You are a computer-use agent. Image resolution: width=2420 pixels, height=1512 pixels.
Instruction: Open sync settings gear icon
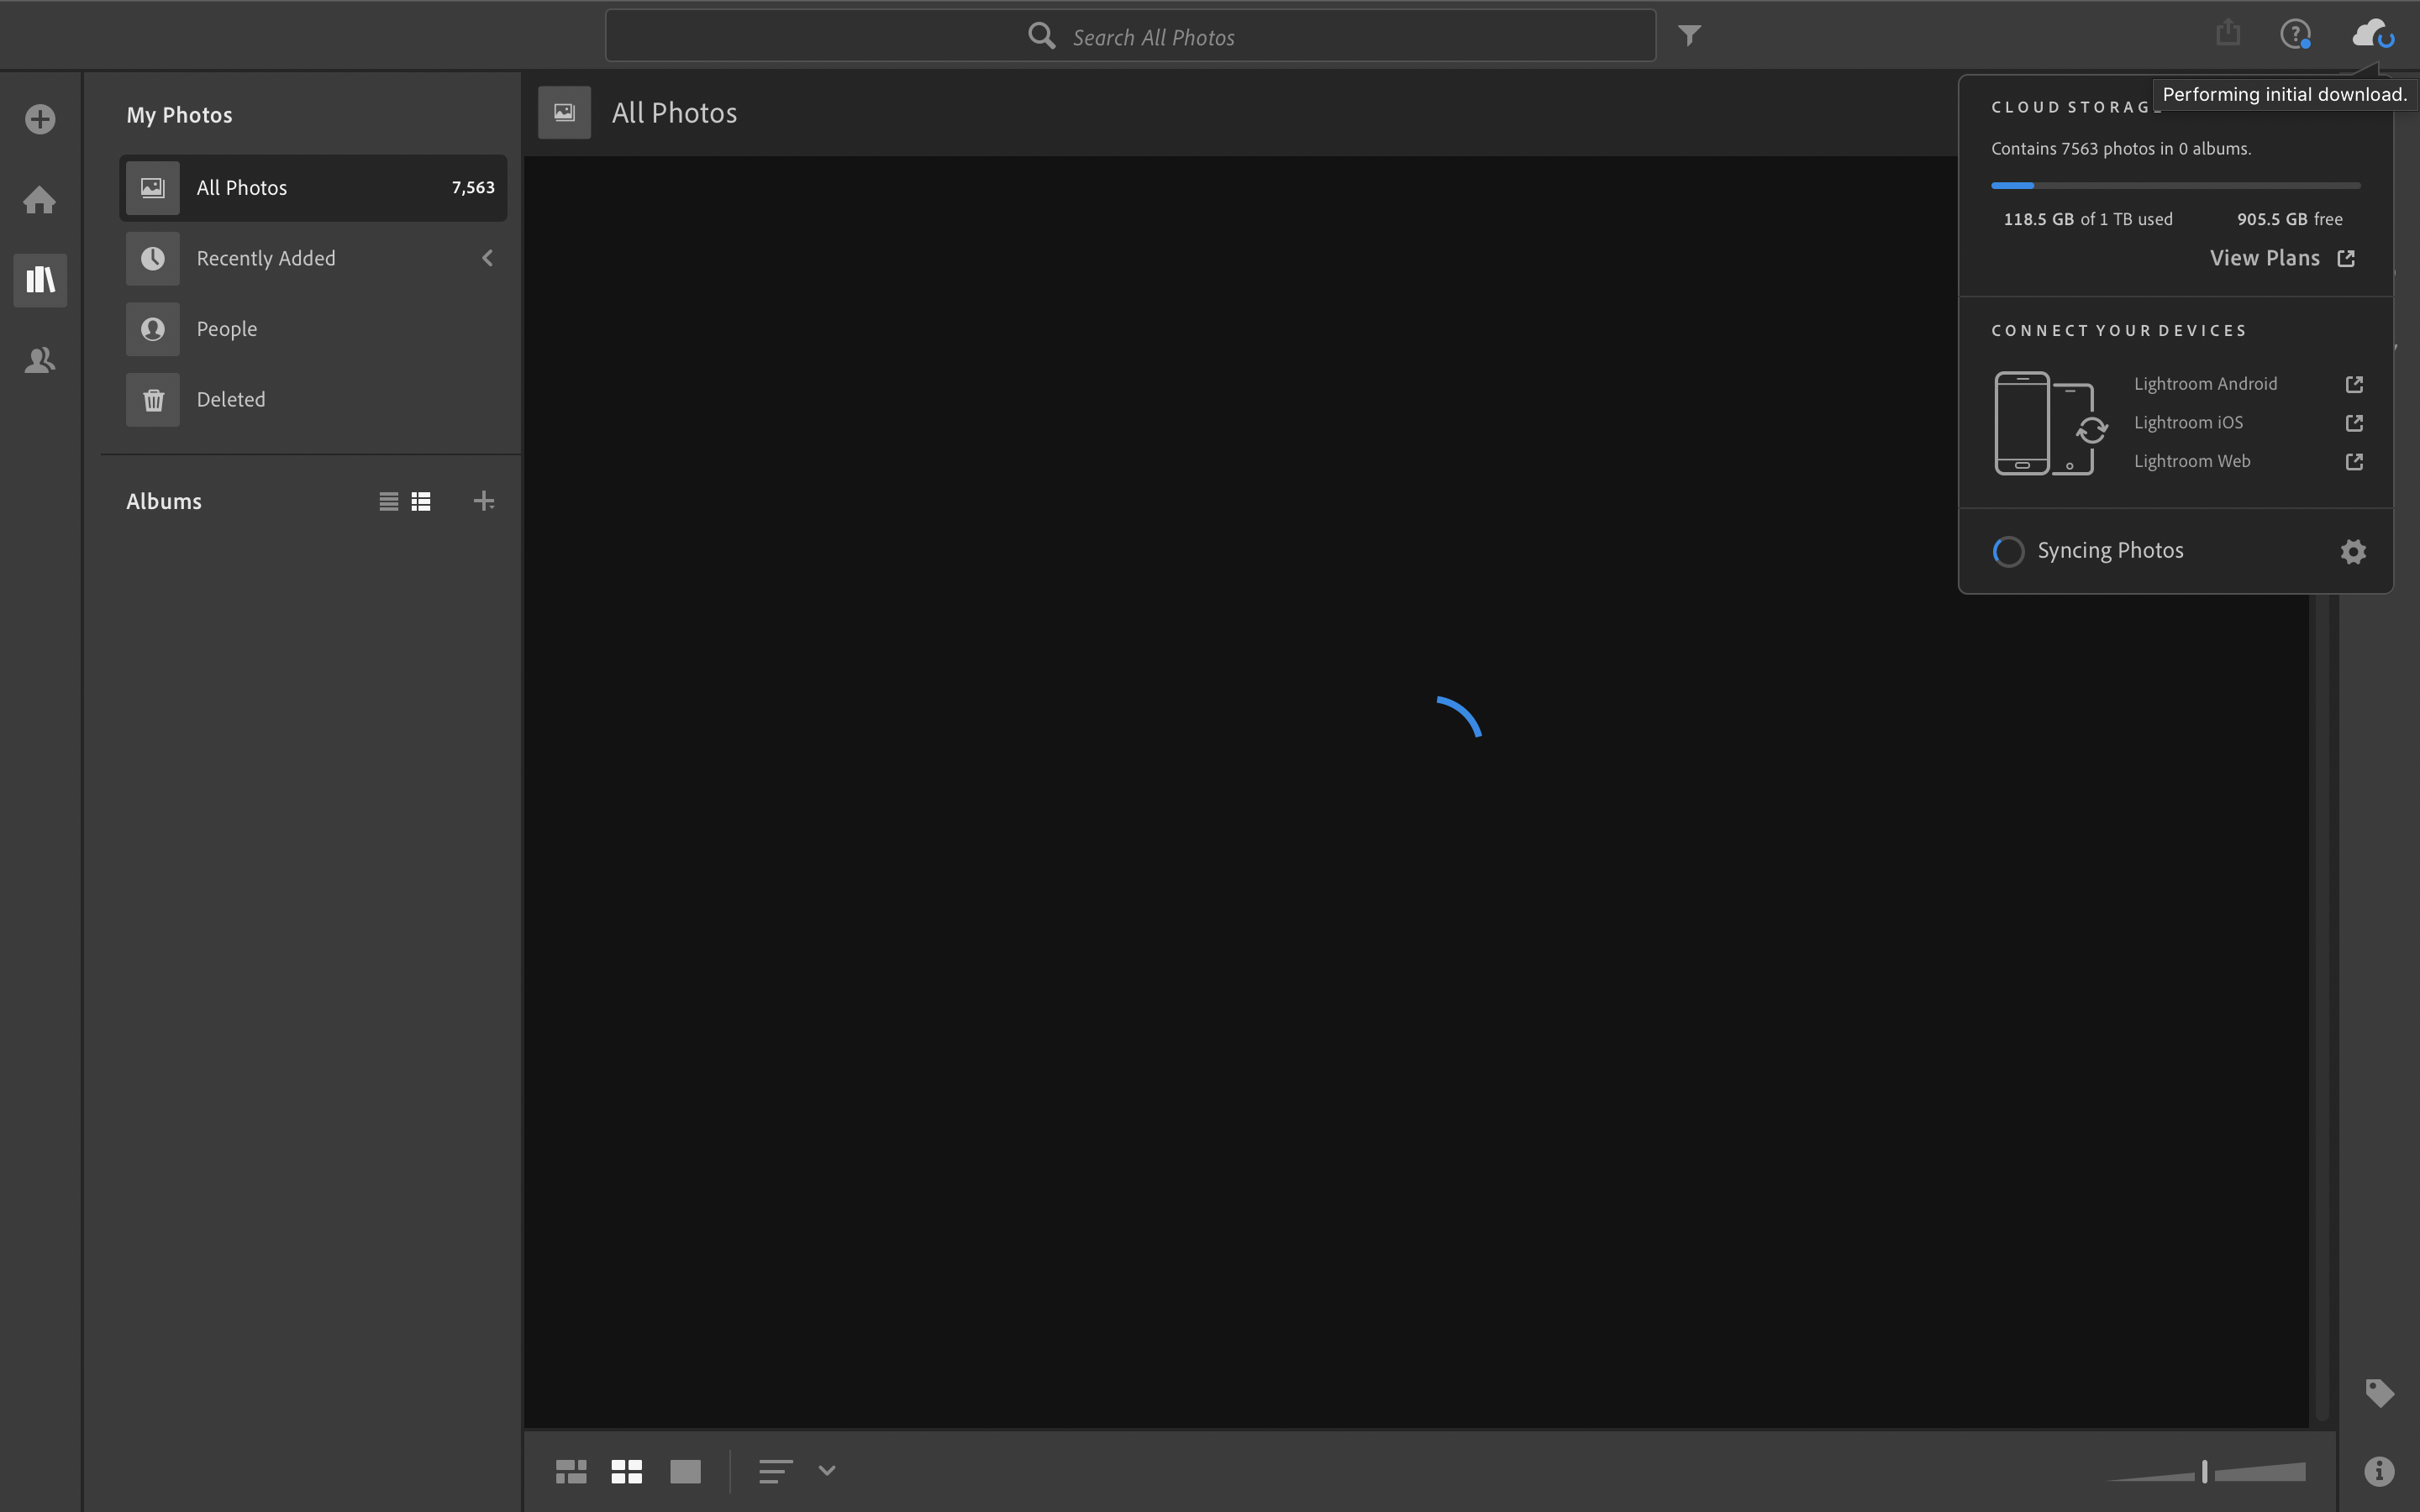[x=2353, y=552]
